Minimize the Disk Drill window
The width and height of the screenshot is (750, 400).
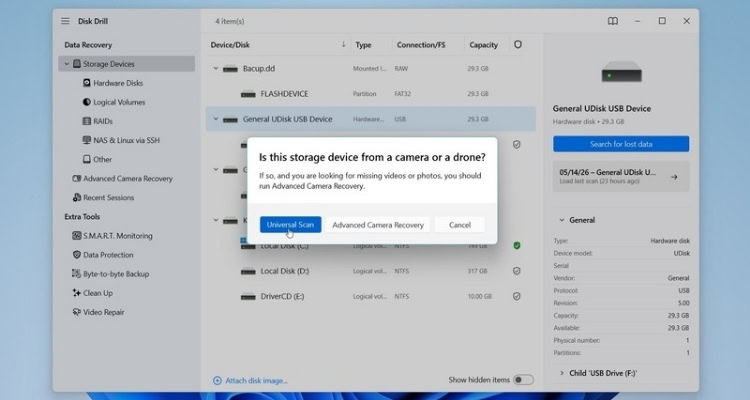coord(638,21)
